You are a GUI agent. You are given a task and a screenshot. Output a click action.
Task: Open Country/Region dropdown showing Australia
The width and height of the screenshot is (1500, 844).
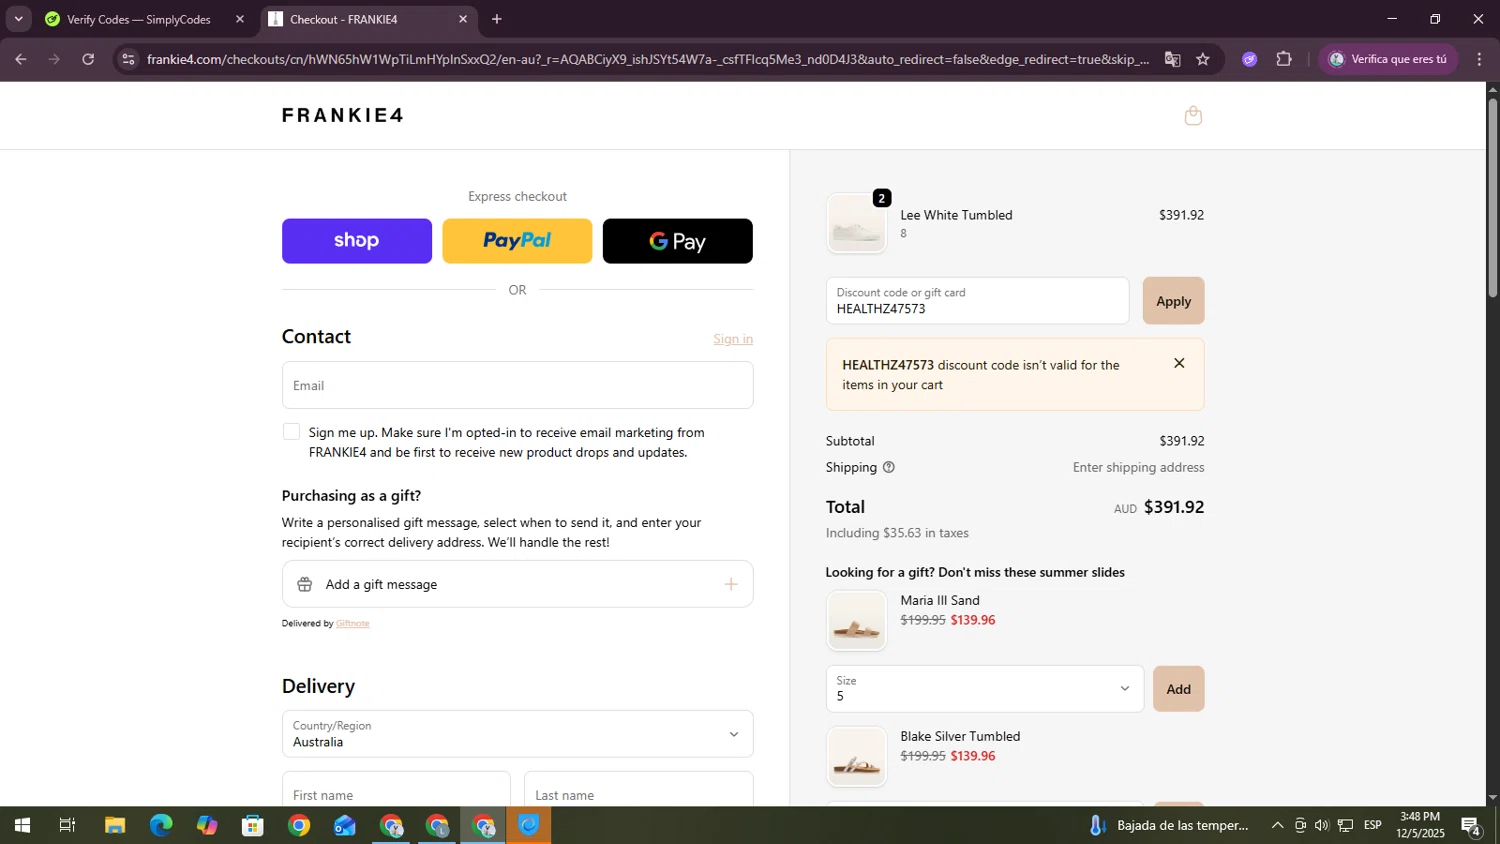pyautogui.click(x=517, y=734)
